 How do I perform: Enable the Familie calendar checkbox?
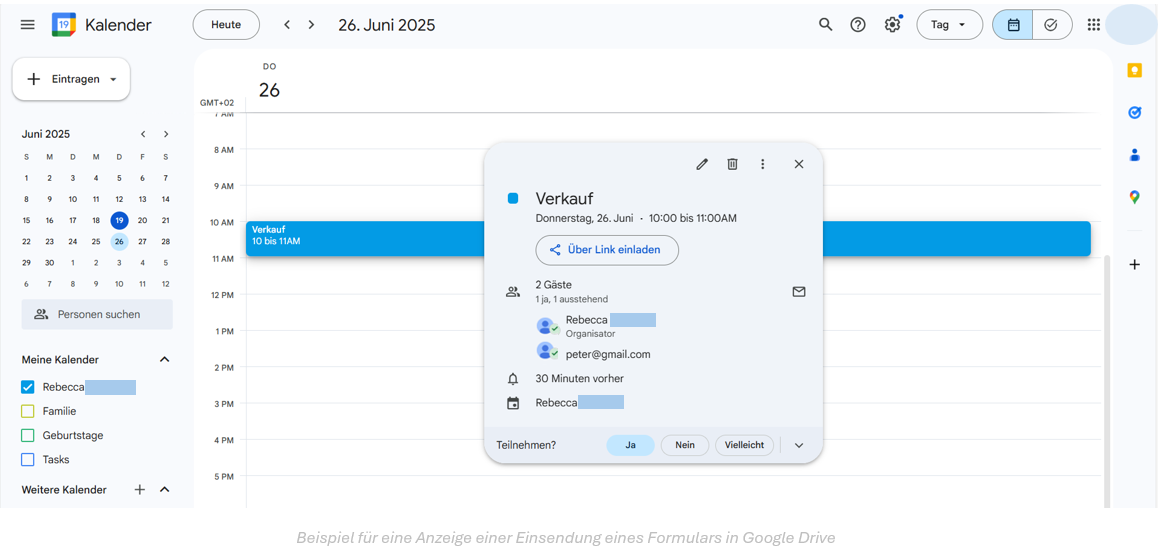[28, 411]
